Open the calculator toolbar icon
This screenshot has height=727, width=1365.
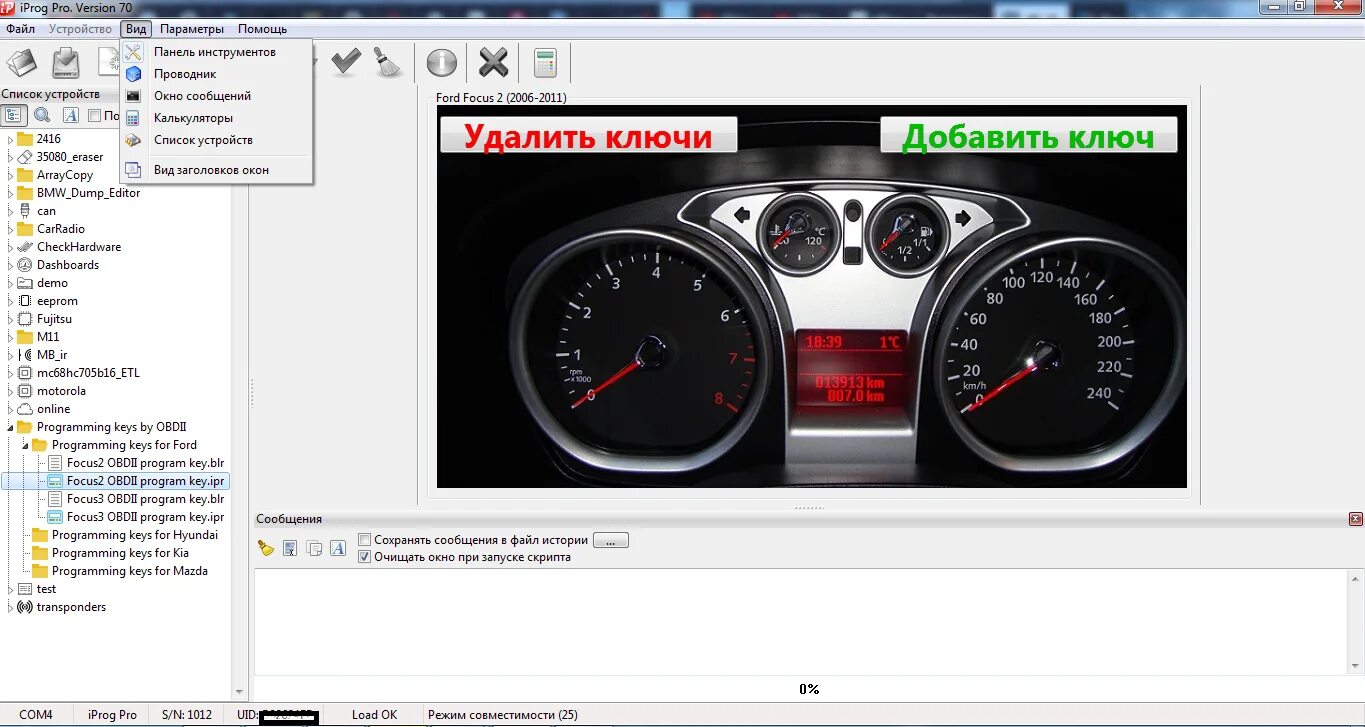[x=545, y=63]
